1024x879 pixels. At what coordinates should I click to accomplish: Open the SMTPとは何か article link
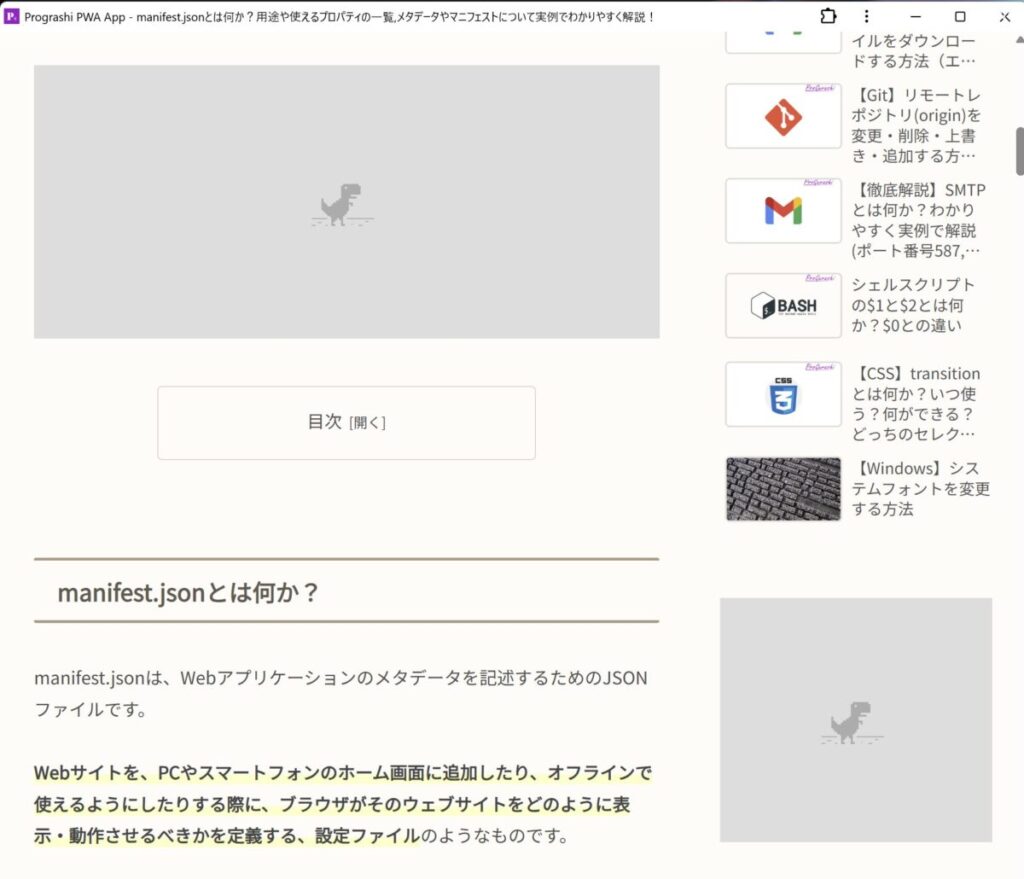point(917,220)
